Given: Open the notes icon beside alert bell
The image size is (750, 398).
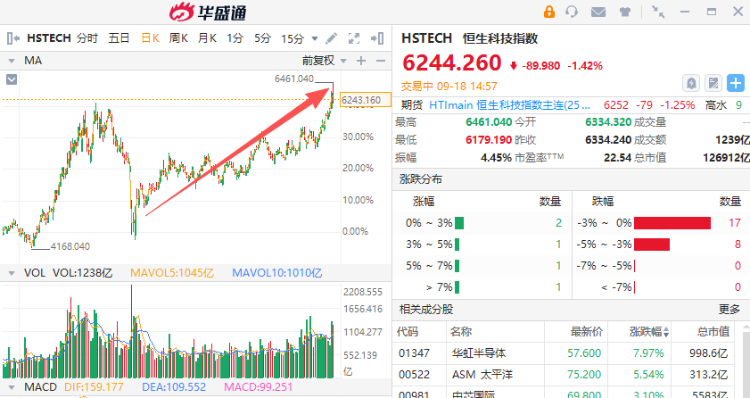Looking at the screenshot, I should tap(713, 83).
